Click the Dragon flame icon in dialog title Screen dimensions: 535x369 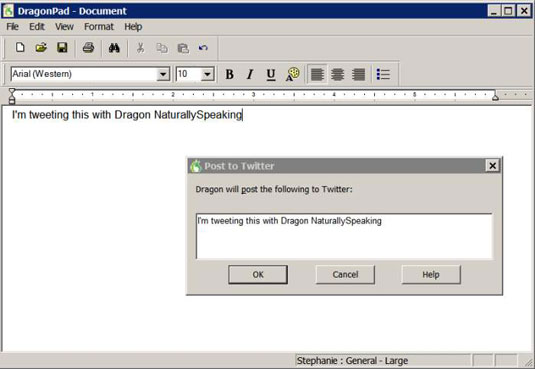point(196,166)
